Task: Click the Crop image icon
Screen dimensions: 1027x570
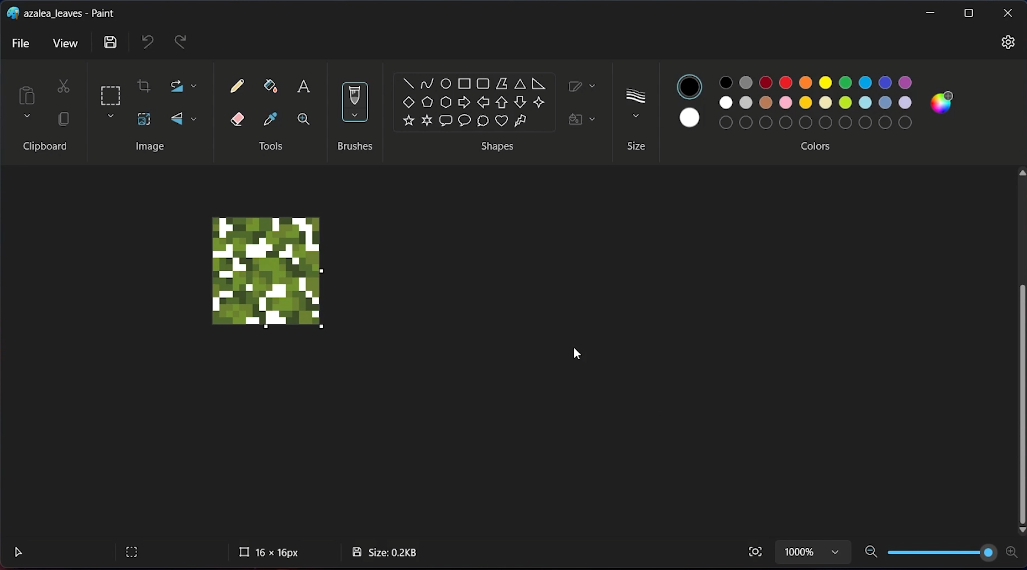Action: tap(144, 87)
